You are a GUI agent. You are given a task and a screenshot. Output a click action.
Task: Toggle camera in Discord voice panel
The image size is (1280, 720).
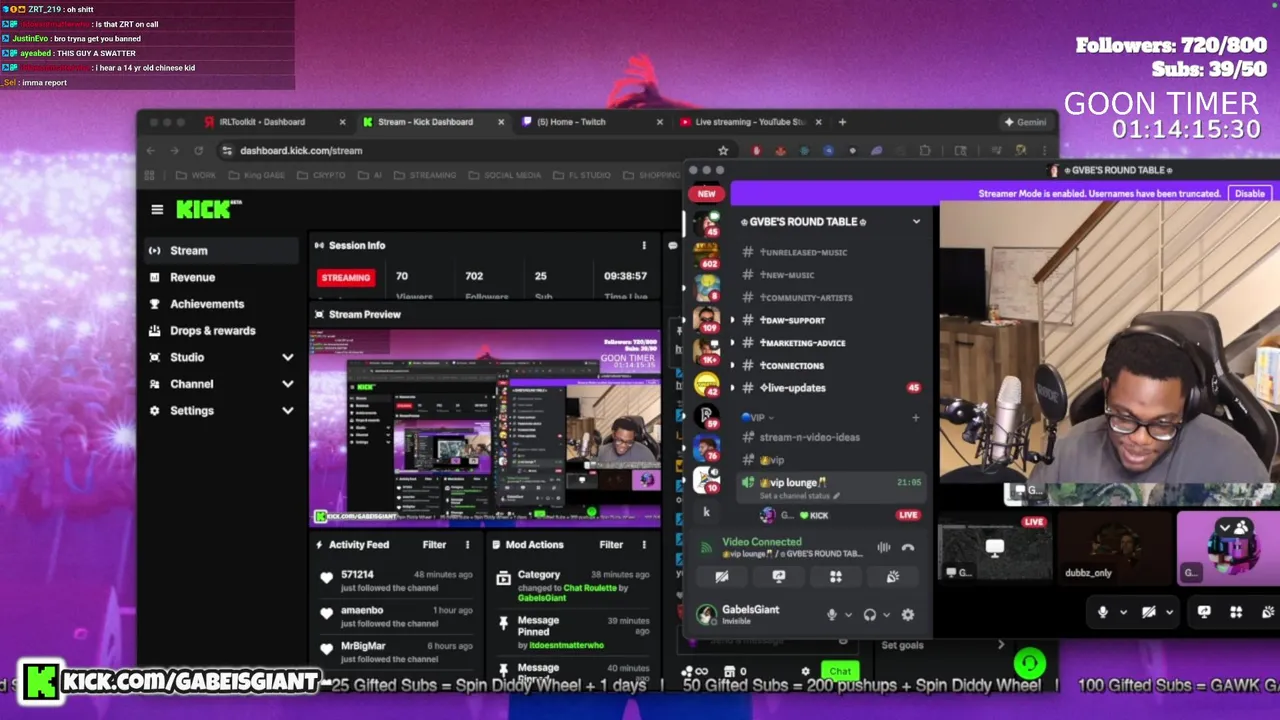click(x=722, y=577)
